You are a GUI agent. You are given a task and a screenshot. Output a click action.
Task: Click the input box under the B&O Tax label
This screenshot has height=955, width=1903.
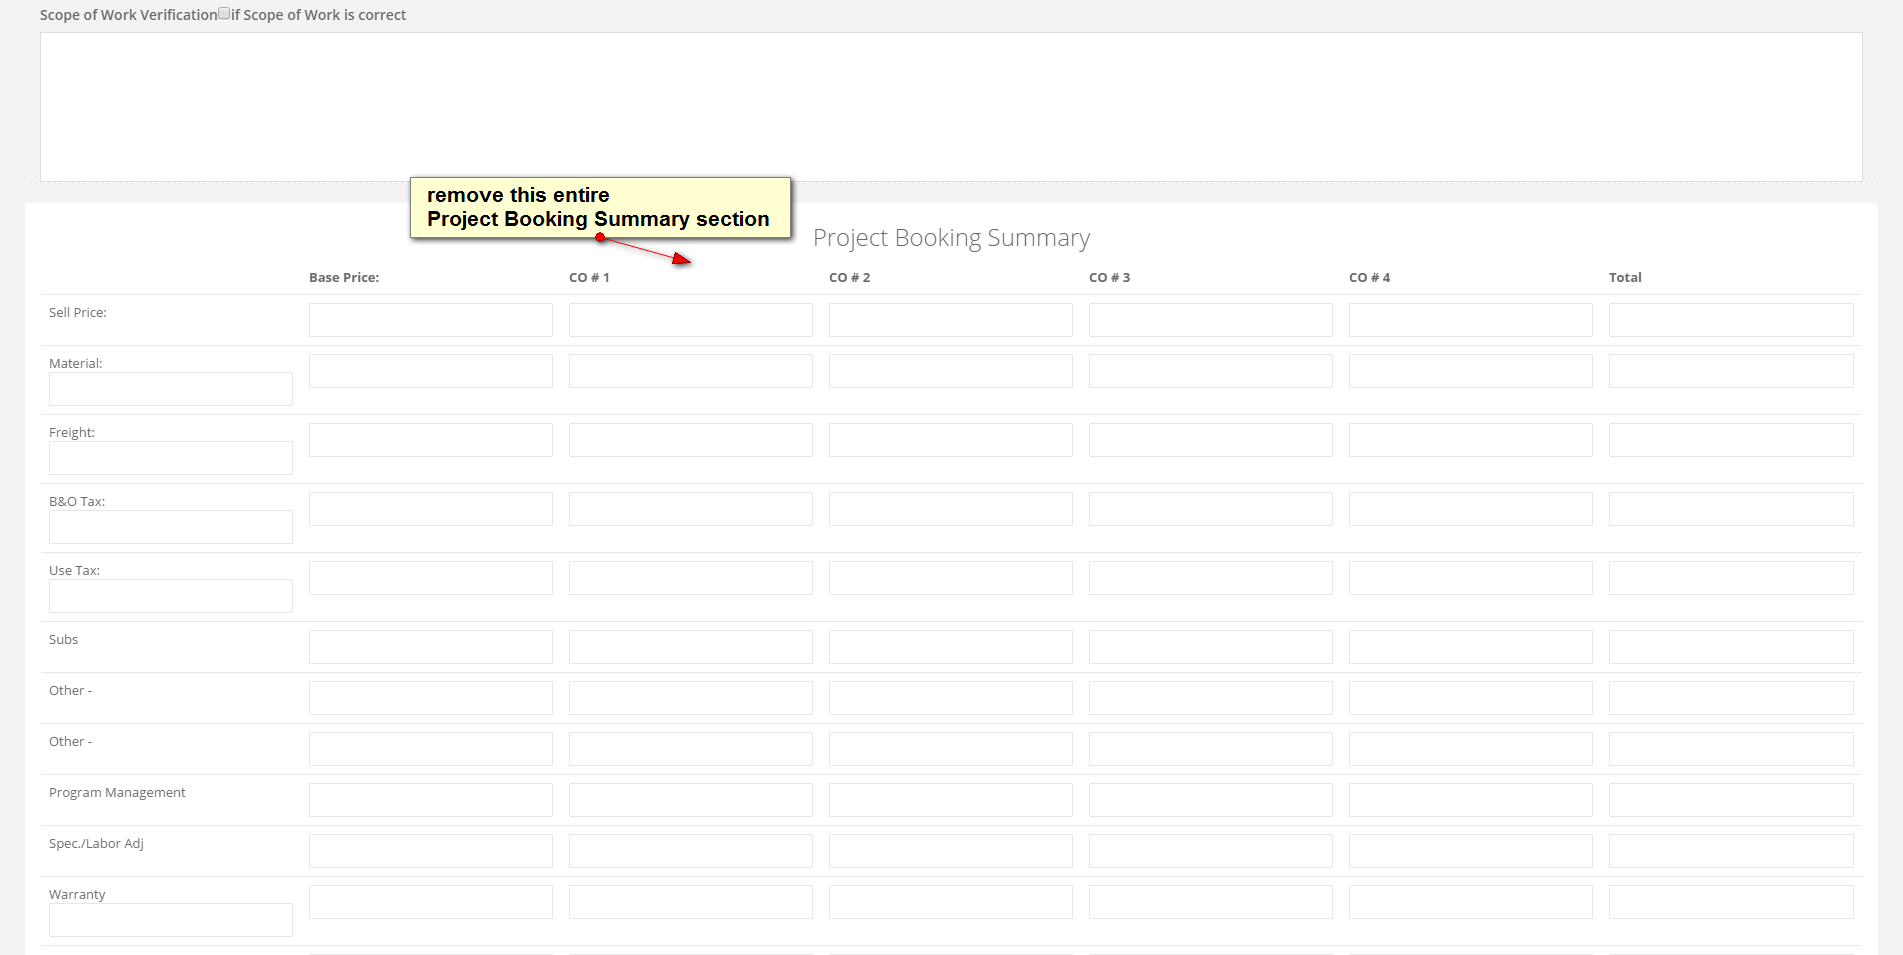[x=171, y=527]
